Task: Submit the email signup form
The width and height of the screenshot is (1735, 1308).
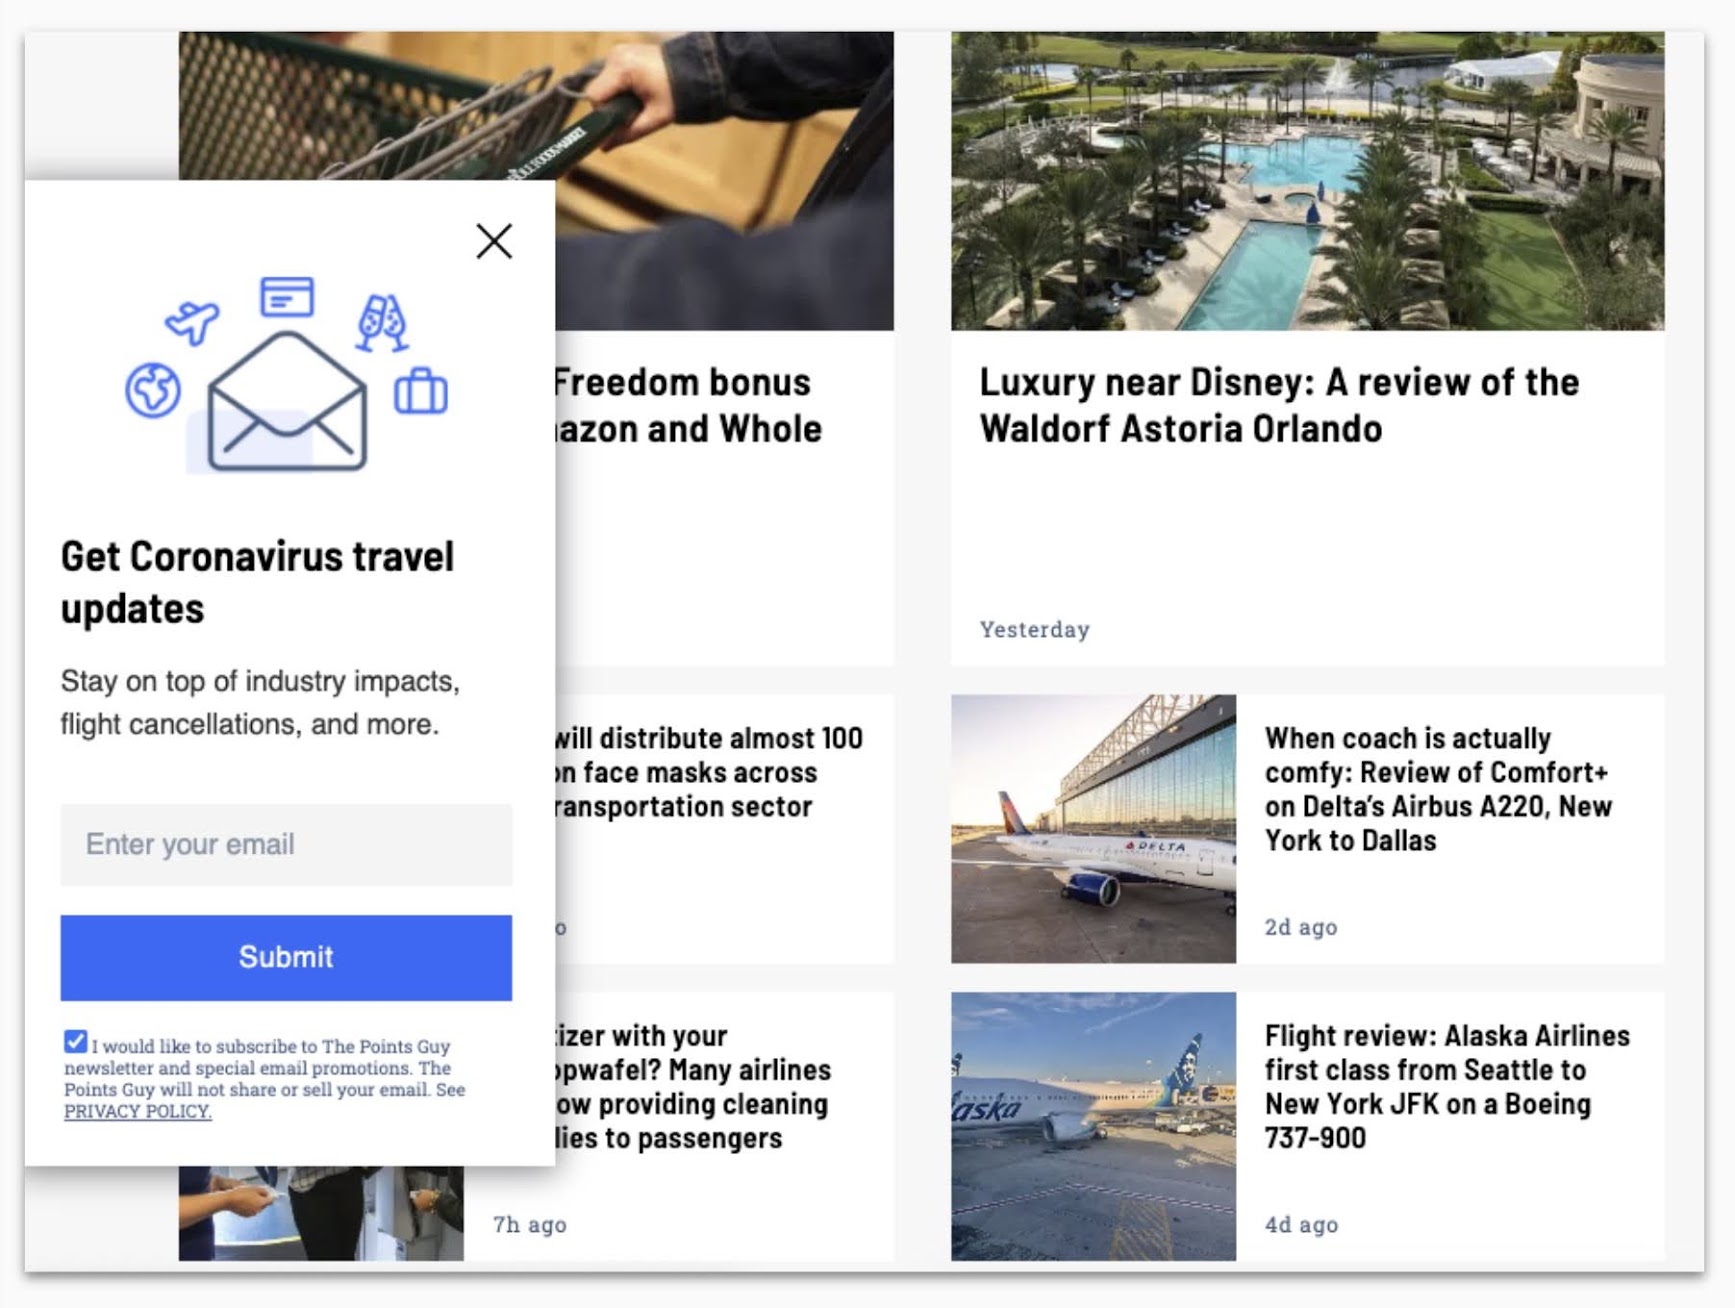Action: pyautogui.click(x=286, y=957)
